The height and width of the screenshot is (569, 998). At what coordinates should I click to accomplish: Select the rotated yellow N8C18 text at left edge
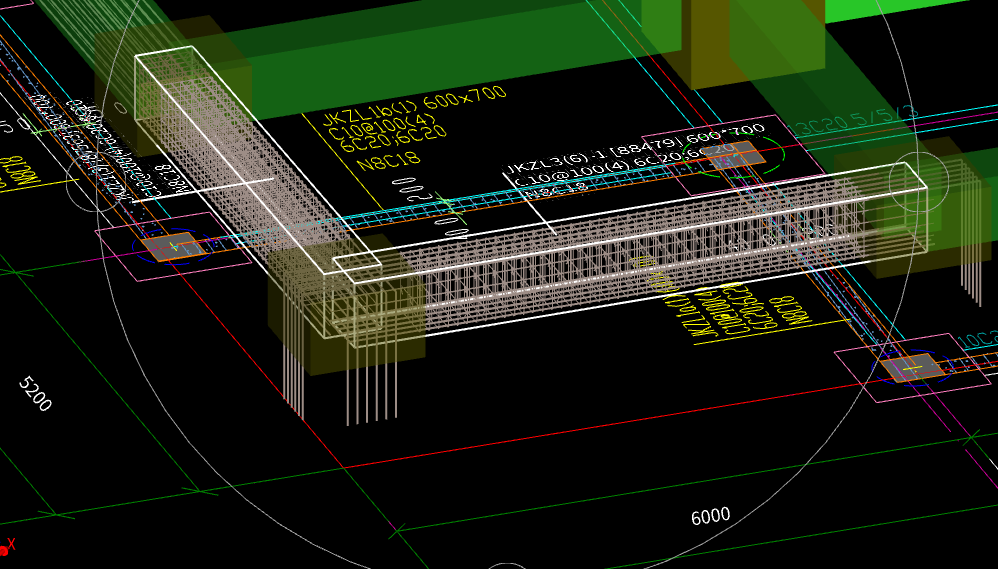pos(17,170)
